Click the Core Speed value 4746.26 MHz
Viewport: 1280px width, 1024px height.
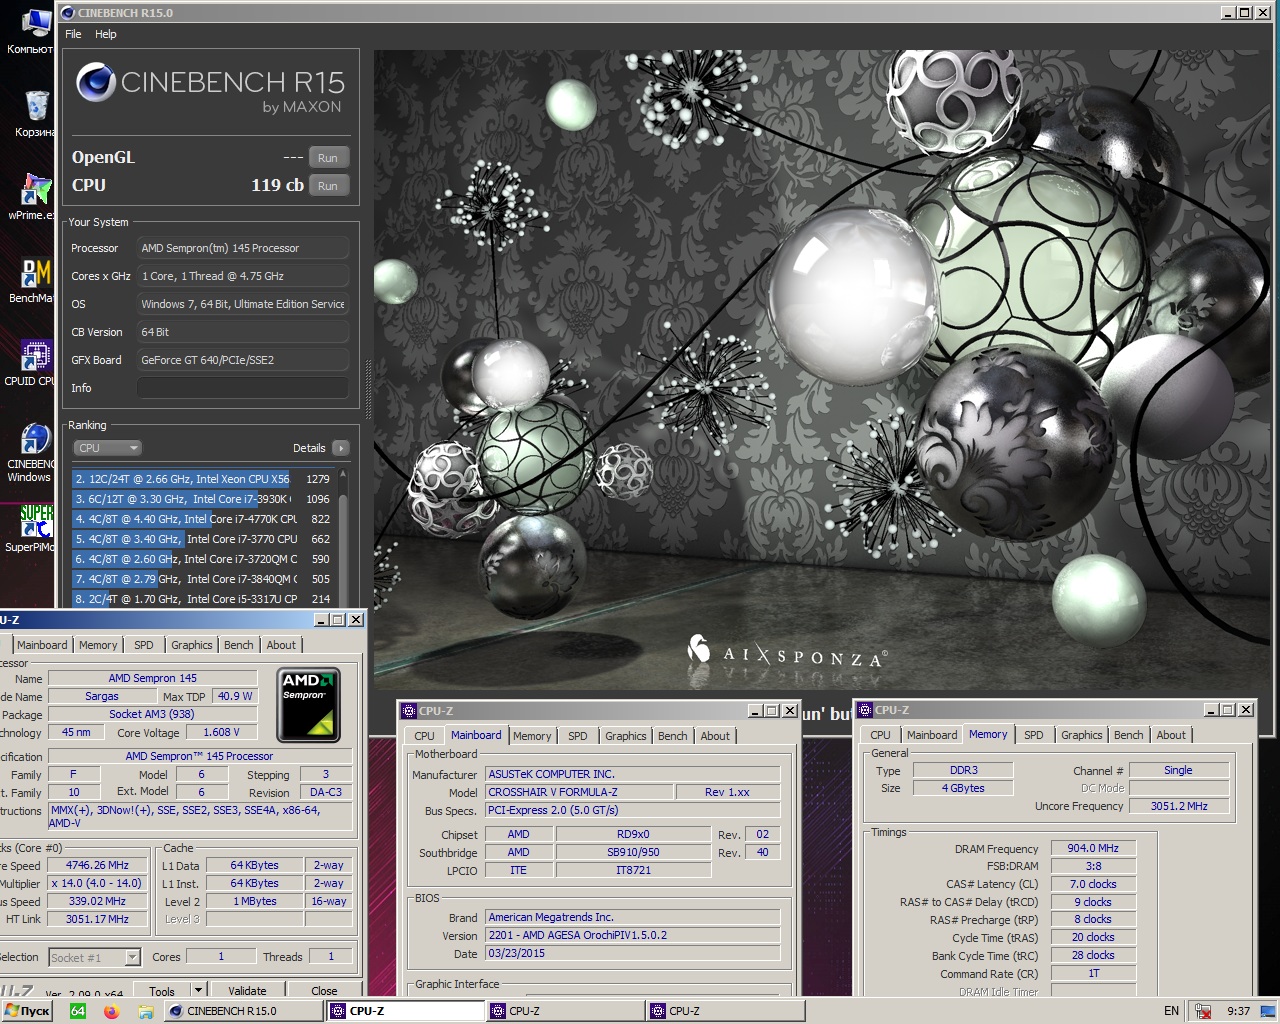point(97,865)
